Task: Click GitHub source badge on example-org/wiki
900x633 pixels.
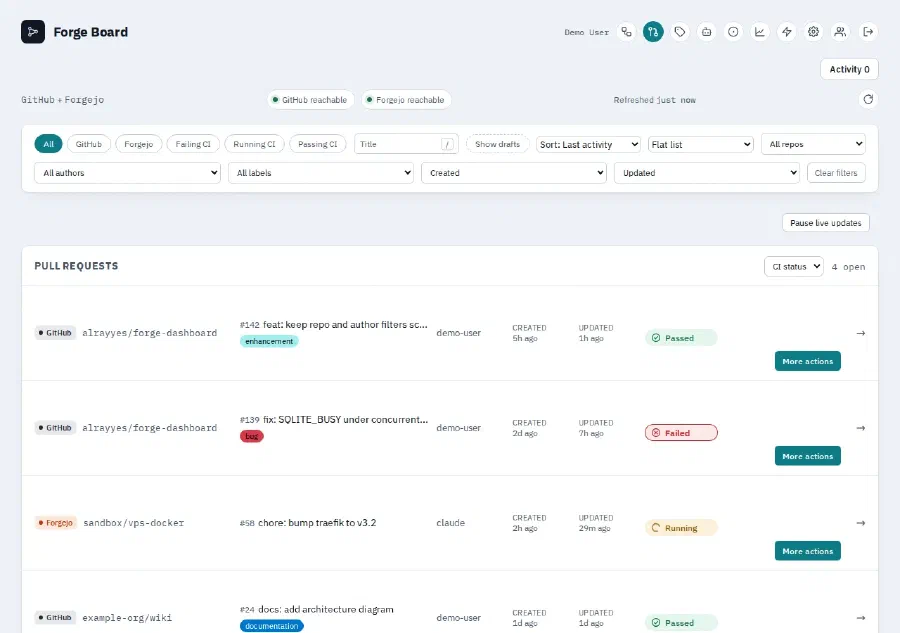Action: point(55,618)
